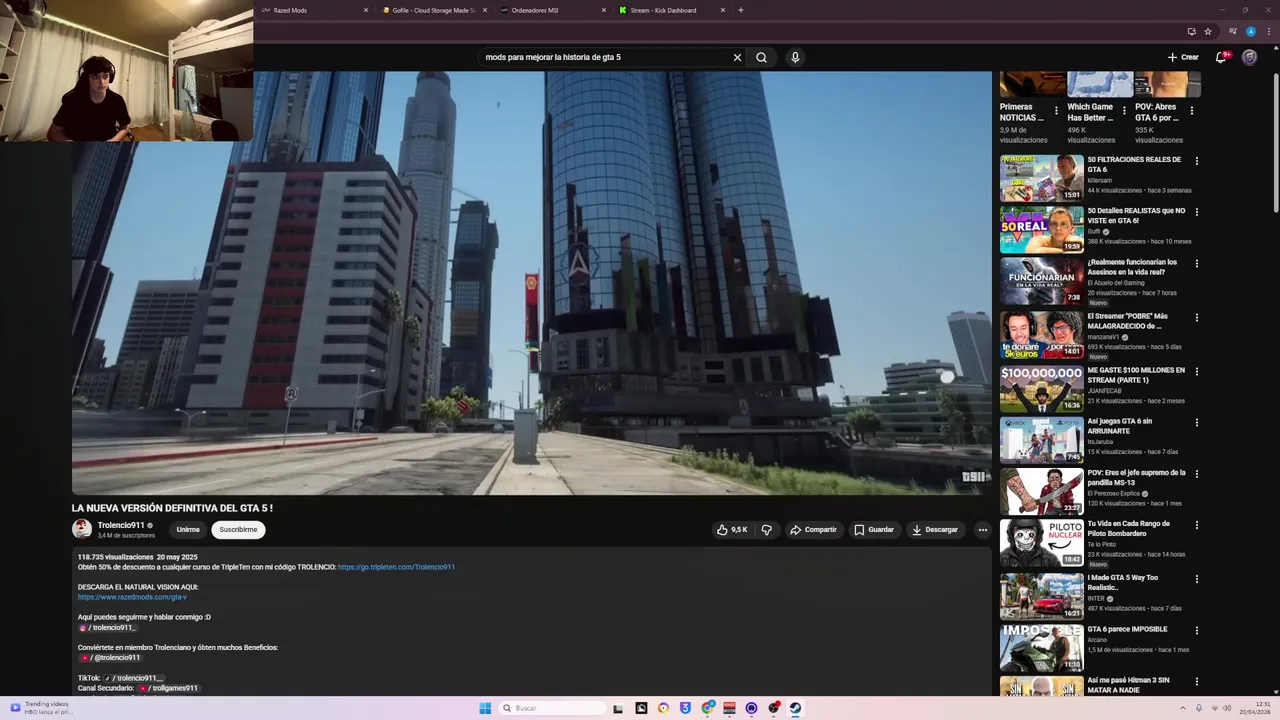Open ¿Realmente funcionarían los Asesinos video
The height and width of the screenshot is (720, 1280).
(x=1041, y=281)
